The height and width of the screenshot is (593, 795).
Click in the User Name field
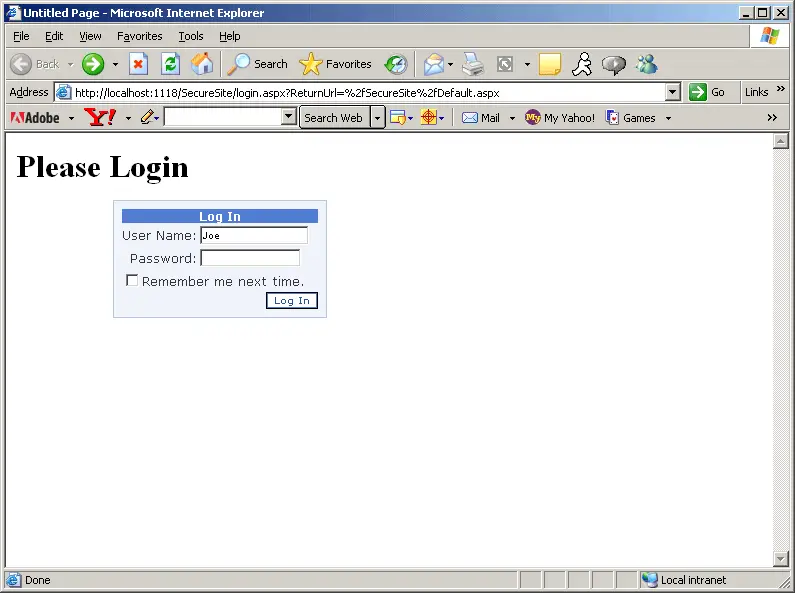[x=254, y=235]
